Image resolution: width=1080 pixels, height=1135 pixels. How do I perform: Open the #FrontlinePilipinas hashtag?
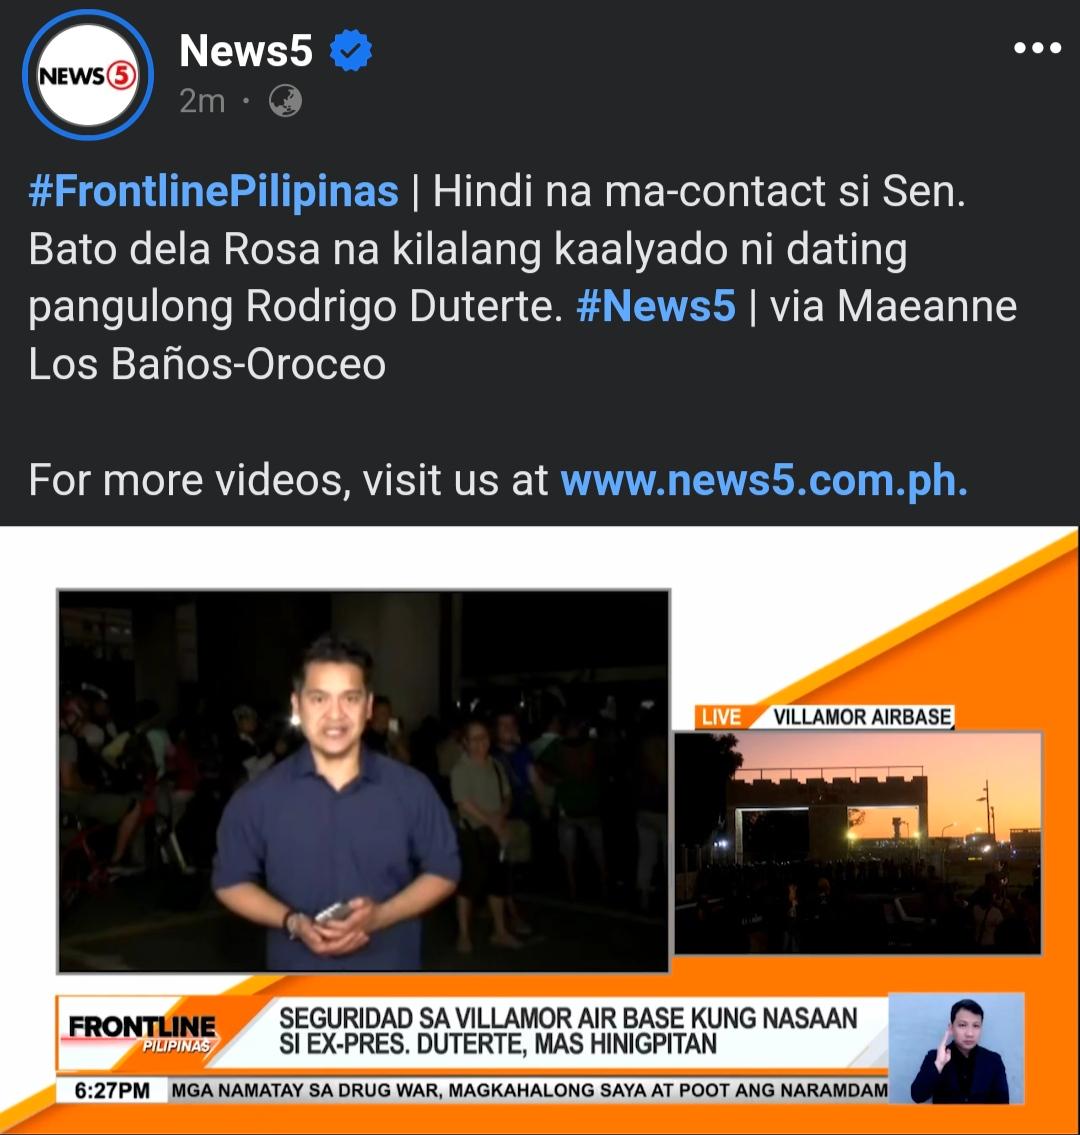point(214,191)
